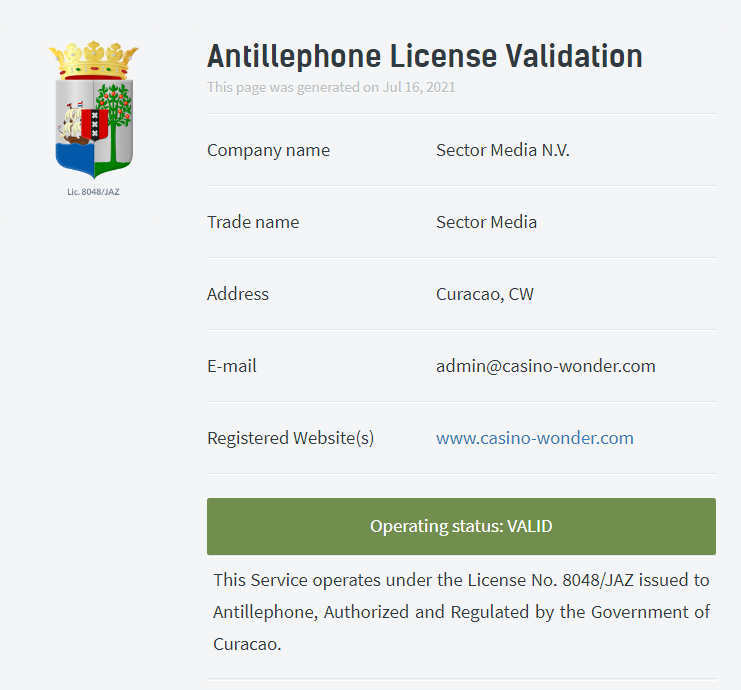
Task: Click the orange tree on the shield
Action: click(x=113, y=121)
